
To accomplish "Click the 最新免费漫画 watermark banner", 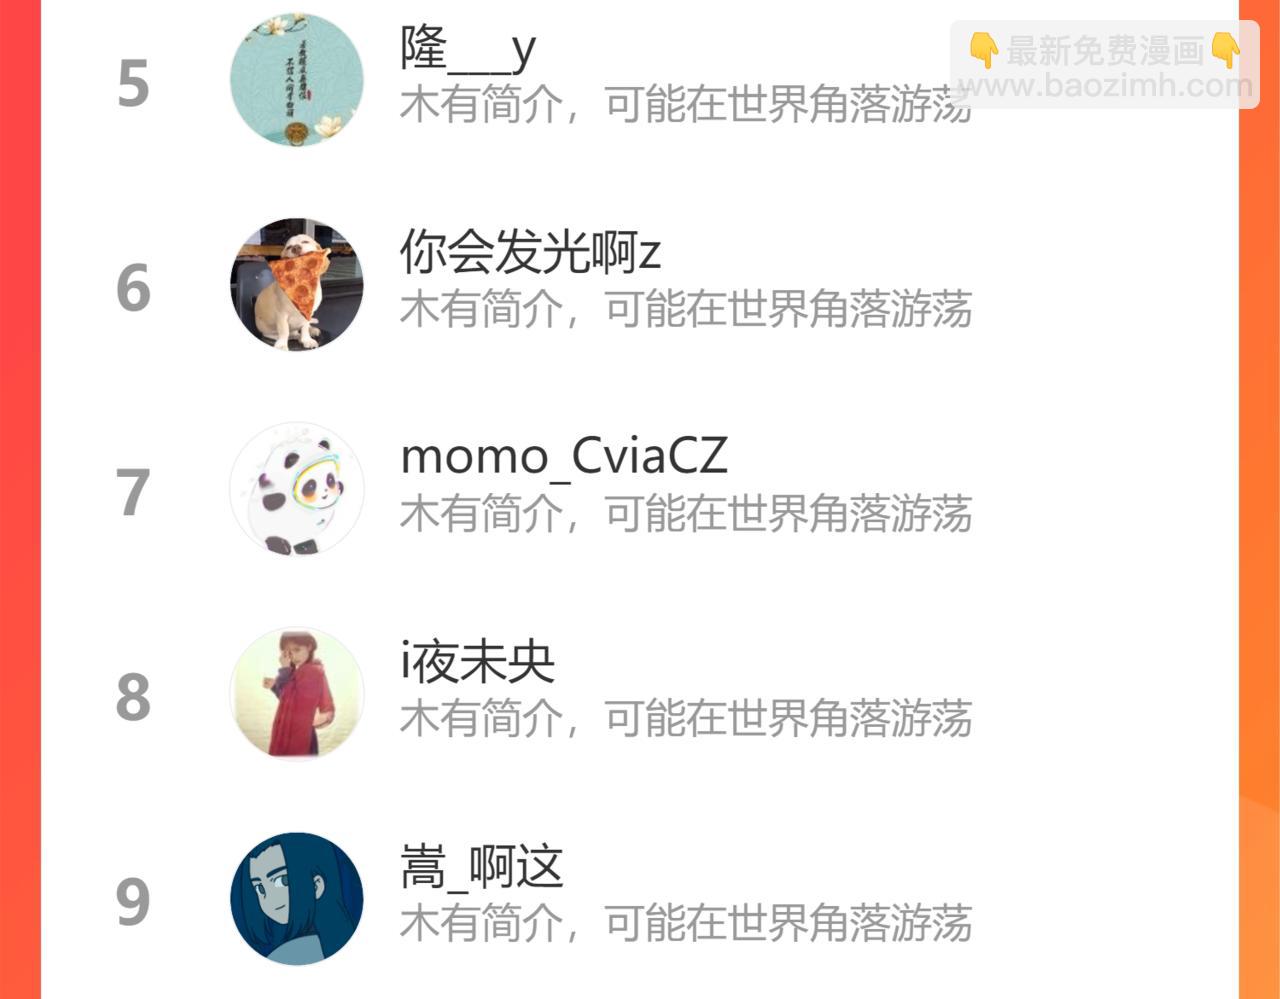I will 1105,50.
